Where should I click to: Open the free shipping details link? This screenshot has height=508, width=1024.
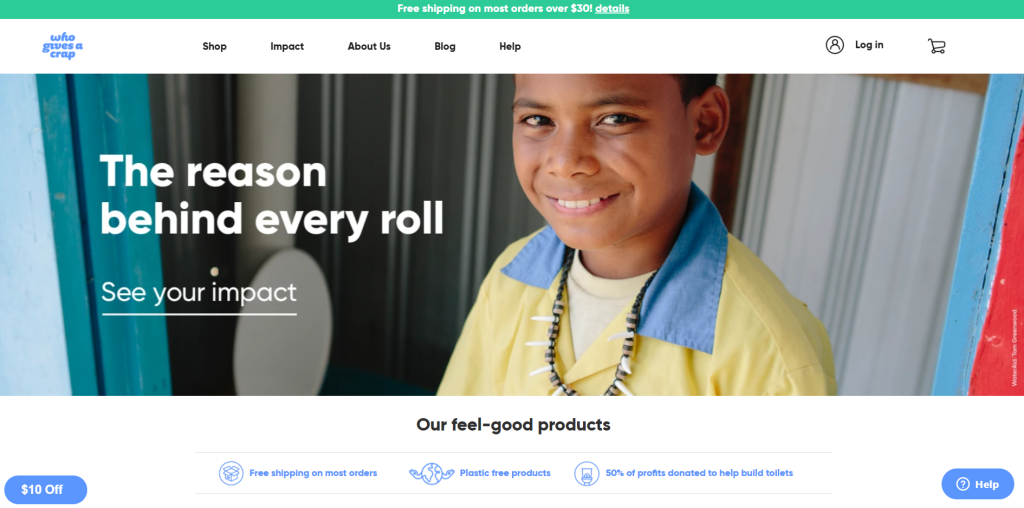coord(612,8)
